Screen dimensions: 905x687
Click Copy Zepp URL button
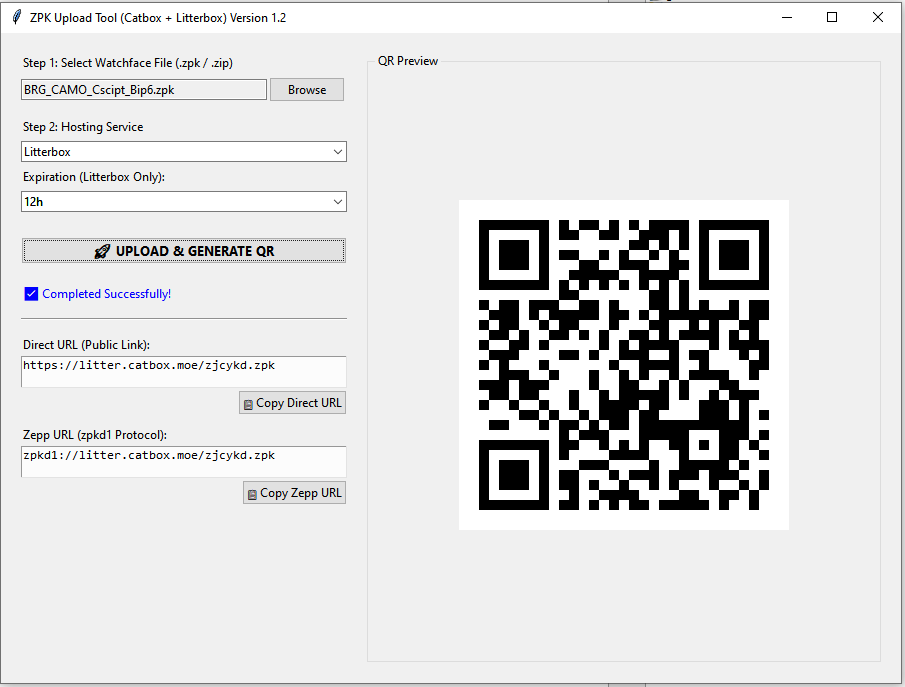pyautogui.click(x=294, y=493)
